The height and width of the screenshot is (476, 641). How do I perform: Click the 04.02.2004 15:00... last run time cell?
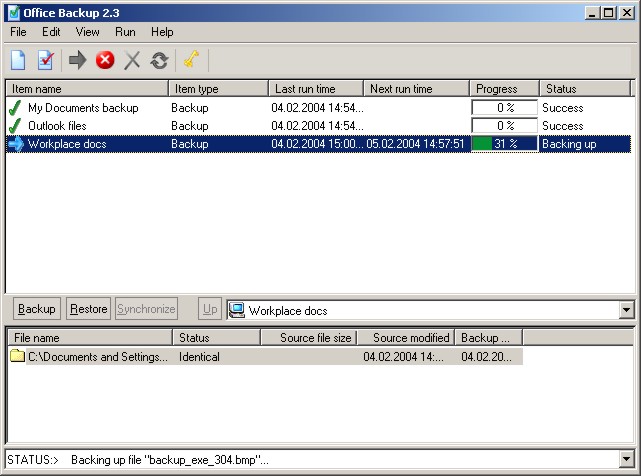(317, 144)
